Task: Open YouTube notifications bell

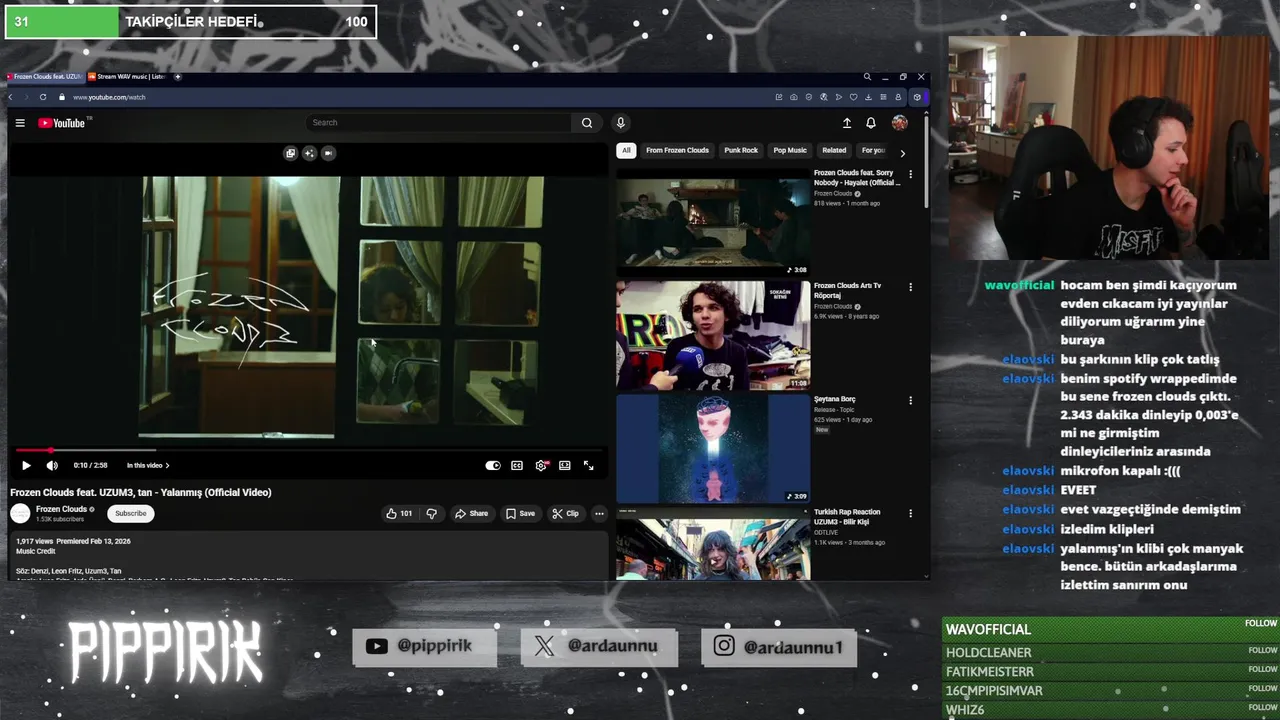Action: (x=871, y=123)
